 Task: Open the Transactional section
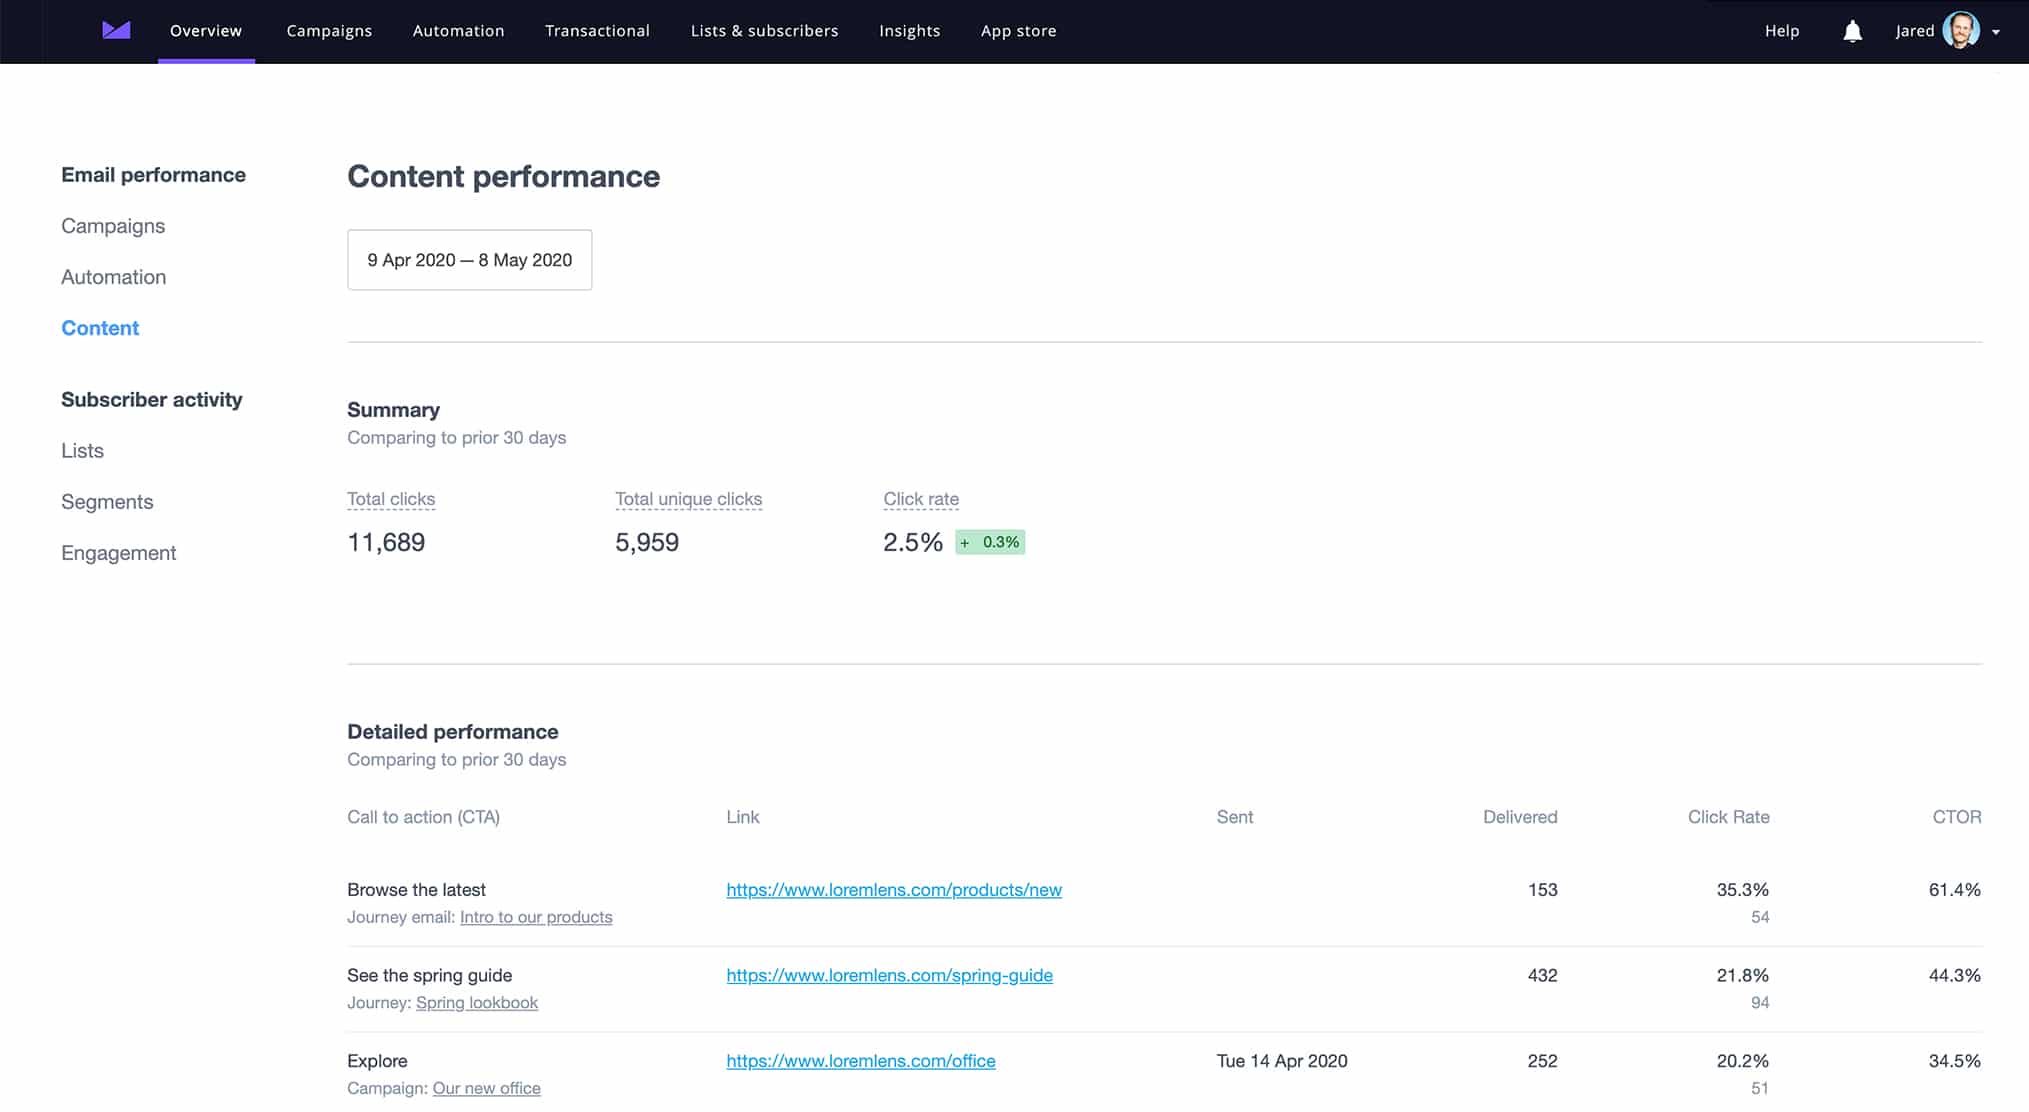tap(596, 31)
